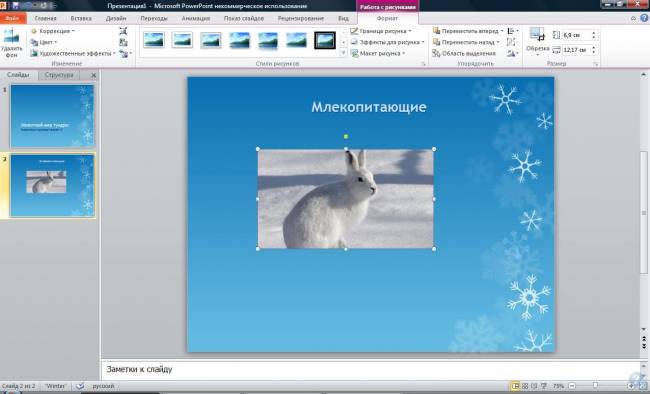
Task: Apply the first picture style thumbnail
Action: tap(154, 40)
